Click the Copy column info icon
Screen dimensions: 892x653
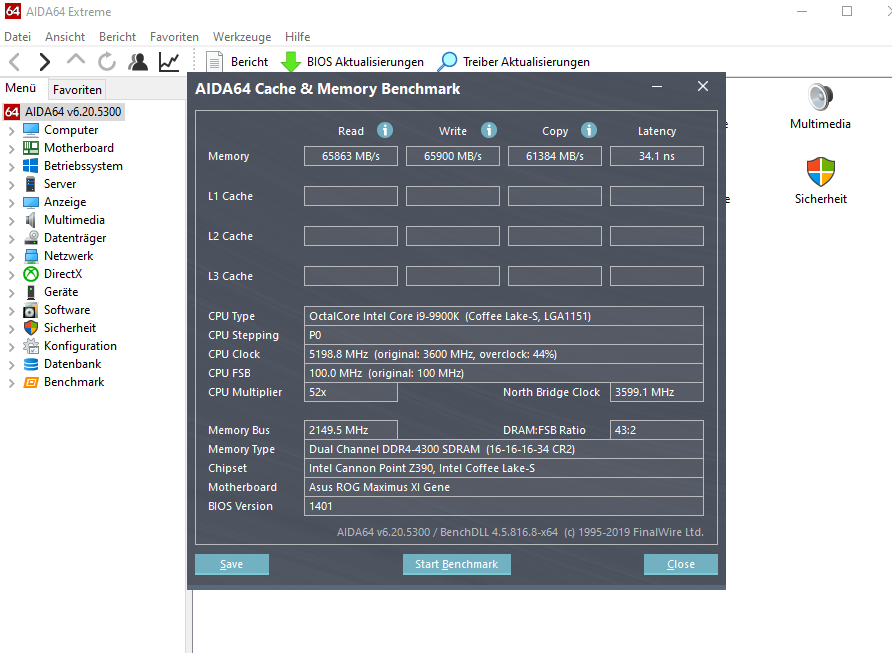(x=589, y=130)
